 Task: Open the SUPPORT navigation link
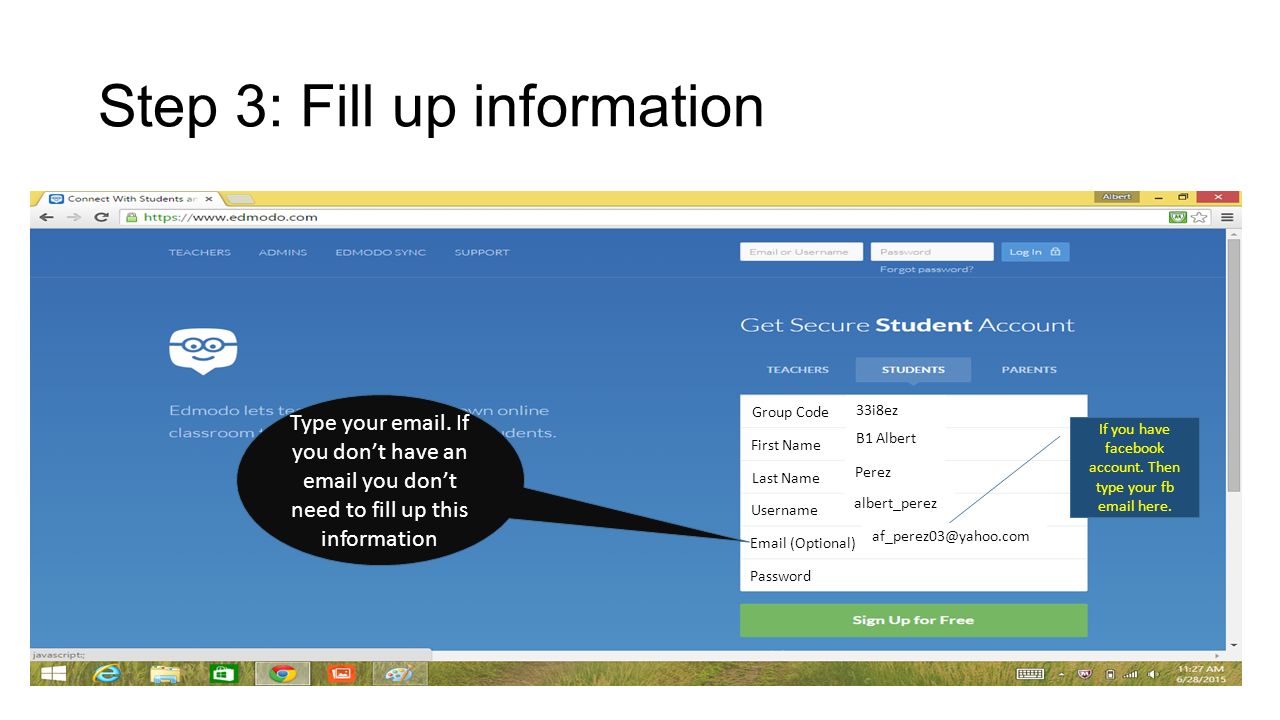click(x=482, y=252)
